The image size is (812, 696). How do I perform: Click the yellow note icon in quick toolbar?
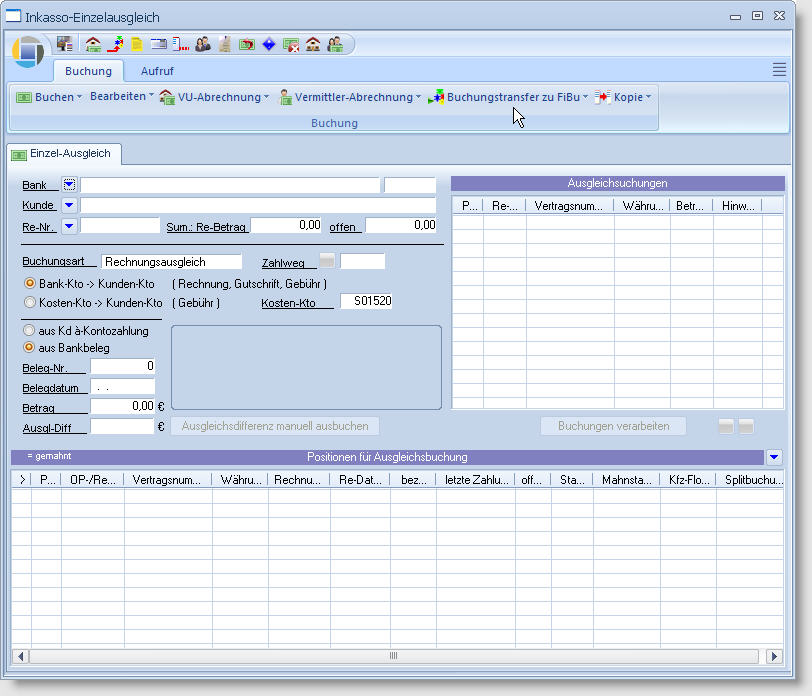coord(136,44)
